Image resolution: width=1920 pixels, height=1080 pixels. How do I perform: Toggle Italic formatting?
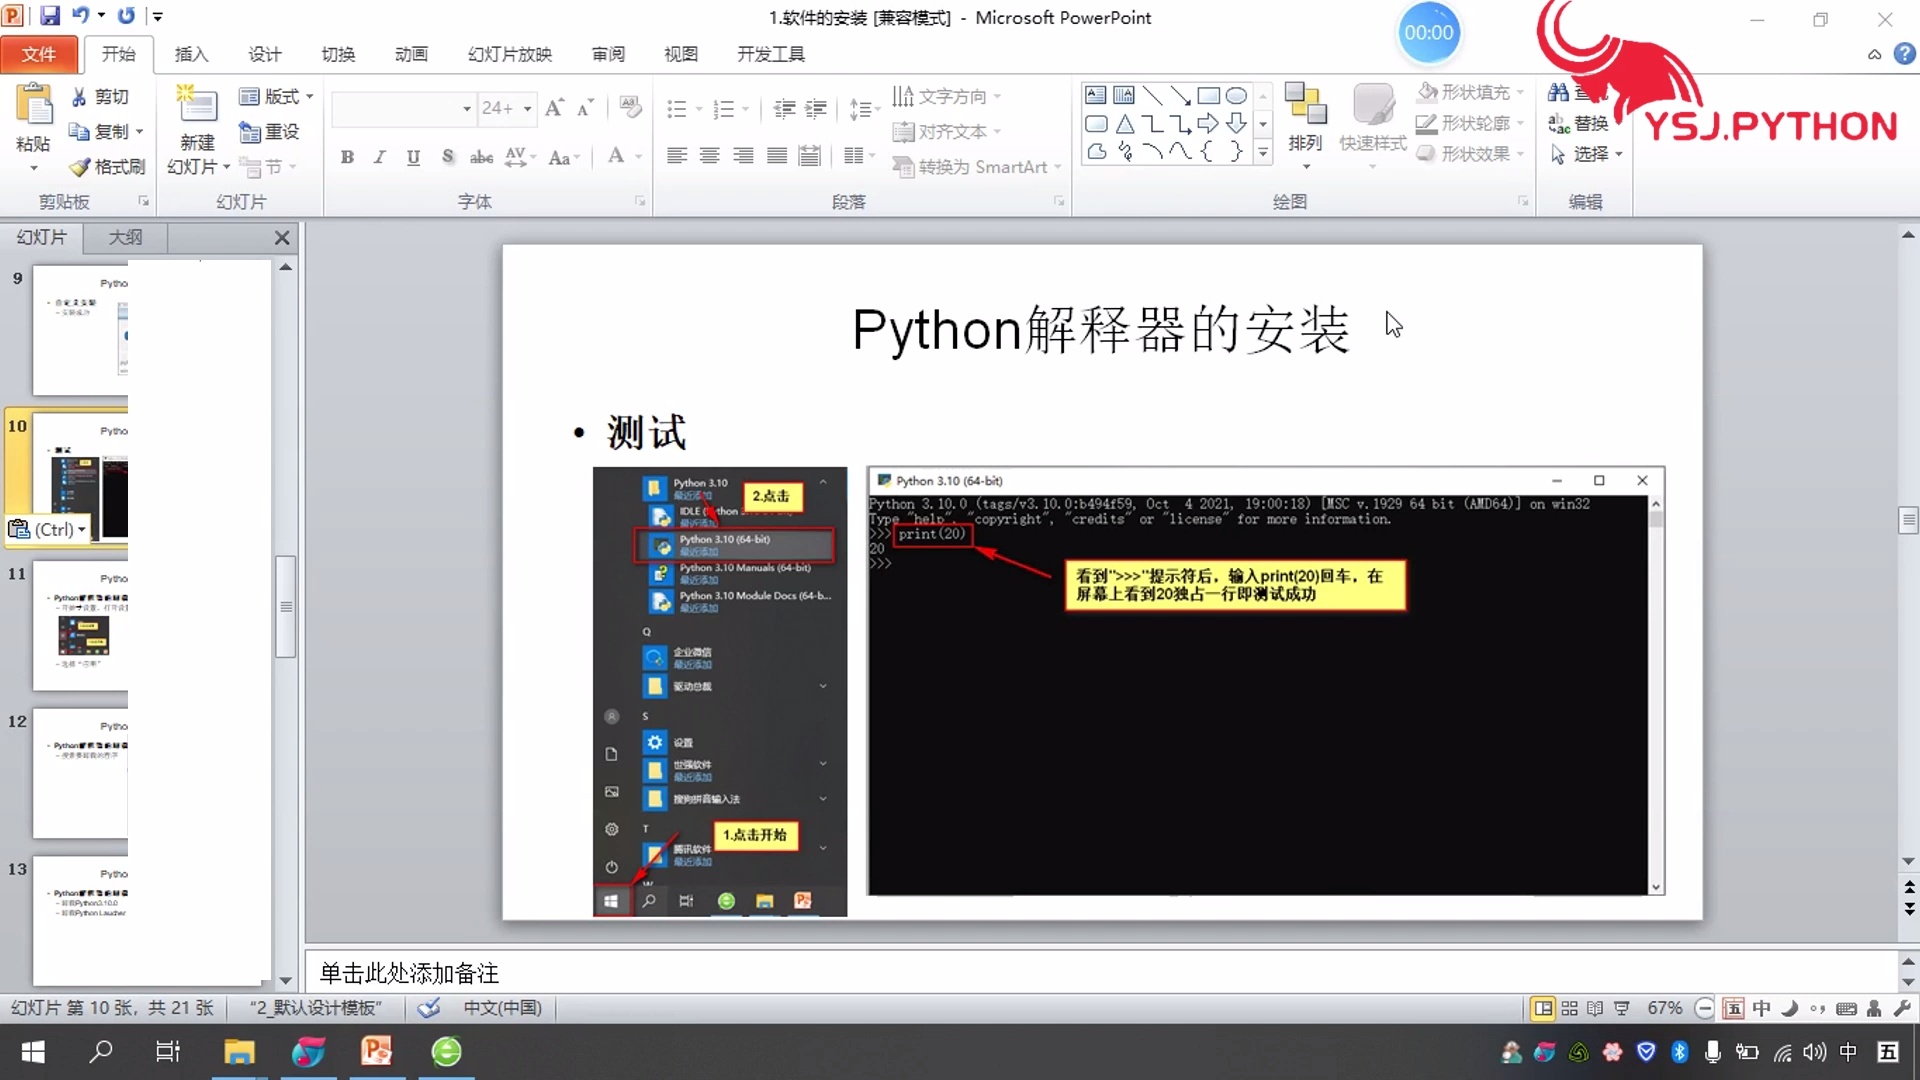pyautogui.click(x=379, y=157)
